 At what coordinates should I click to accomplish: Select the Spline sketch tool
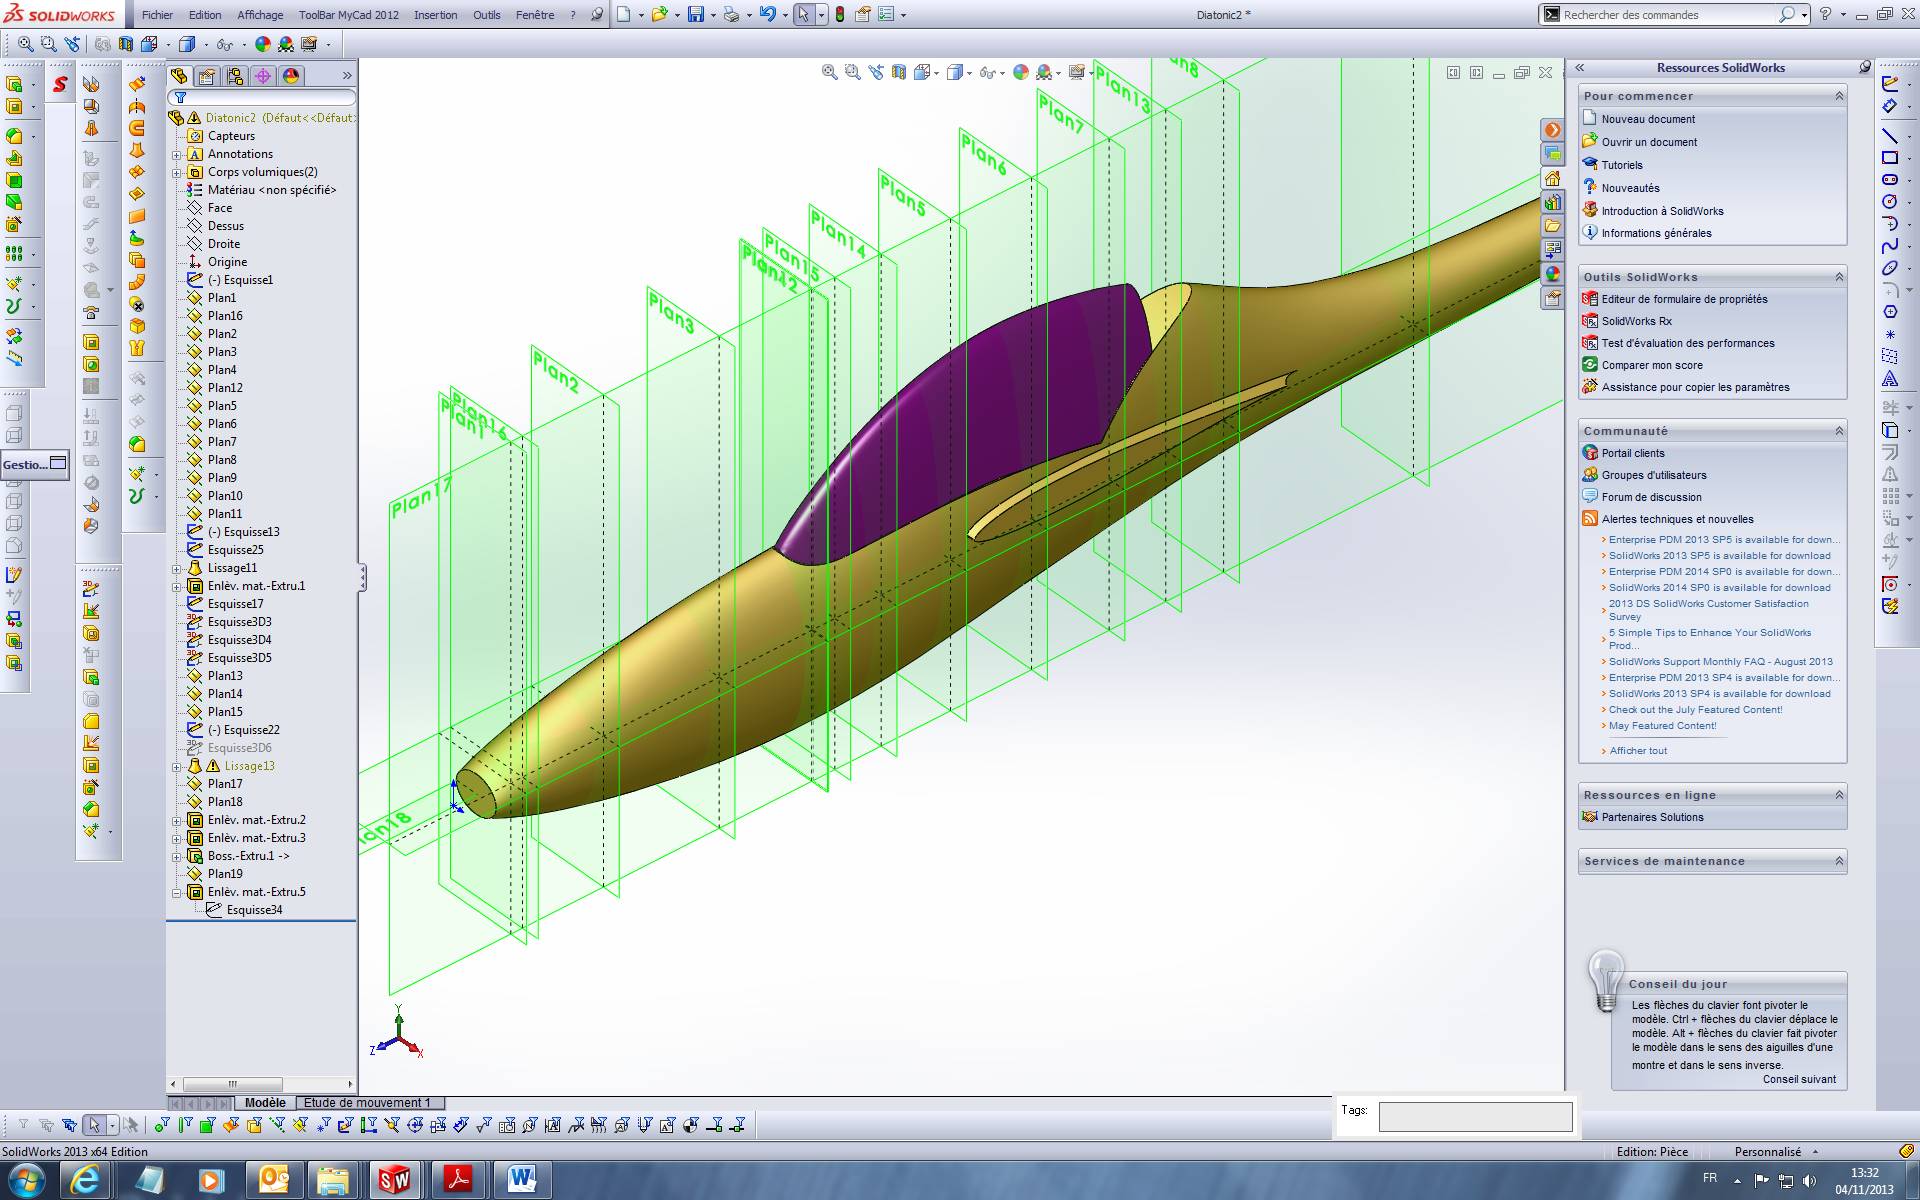[x=1889, y=246]
